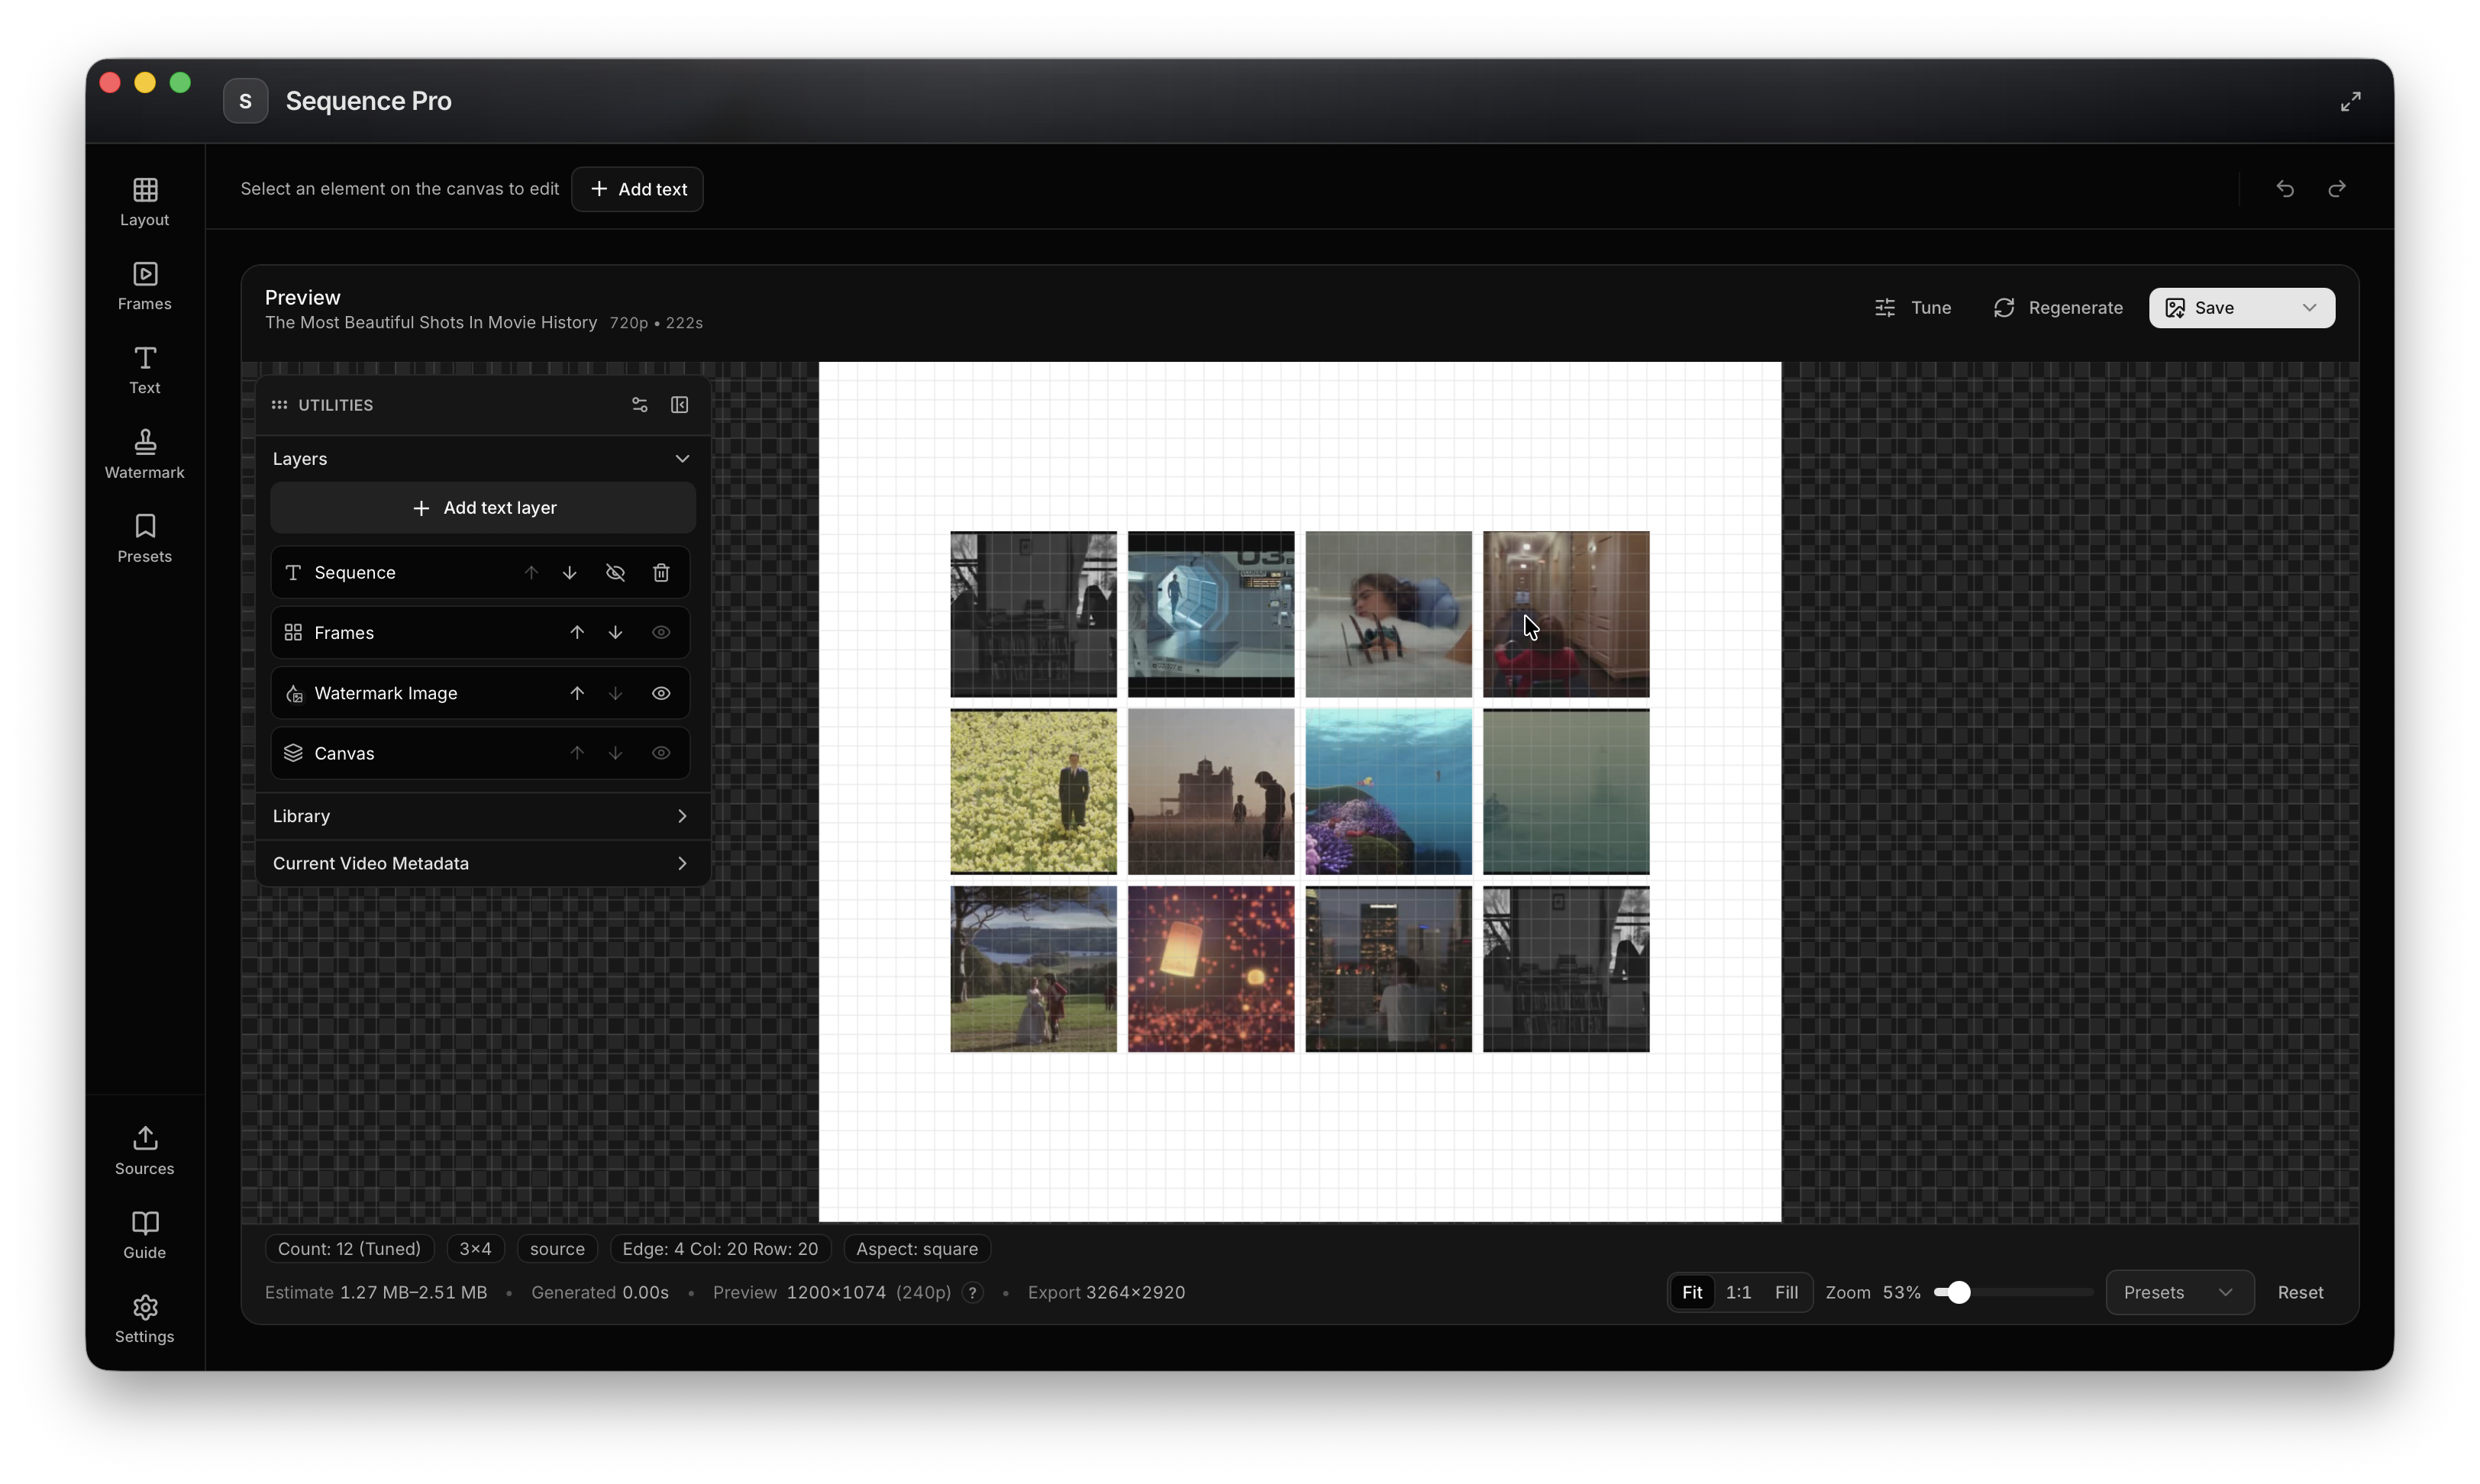The width and height of the screenshot is (2480, 1484).
Task: Open the Guide panel
Action: [144, 1234]
